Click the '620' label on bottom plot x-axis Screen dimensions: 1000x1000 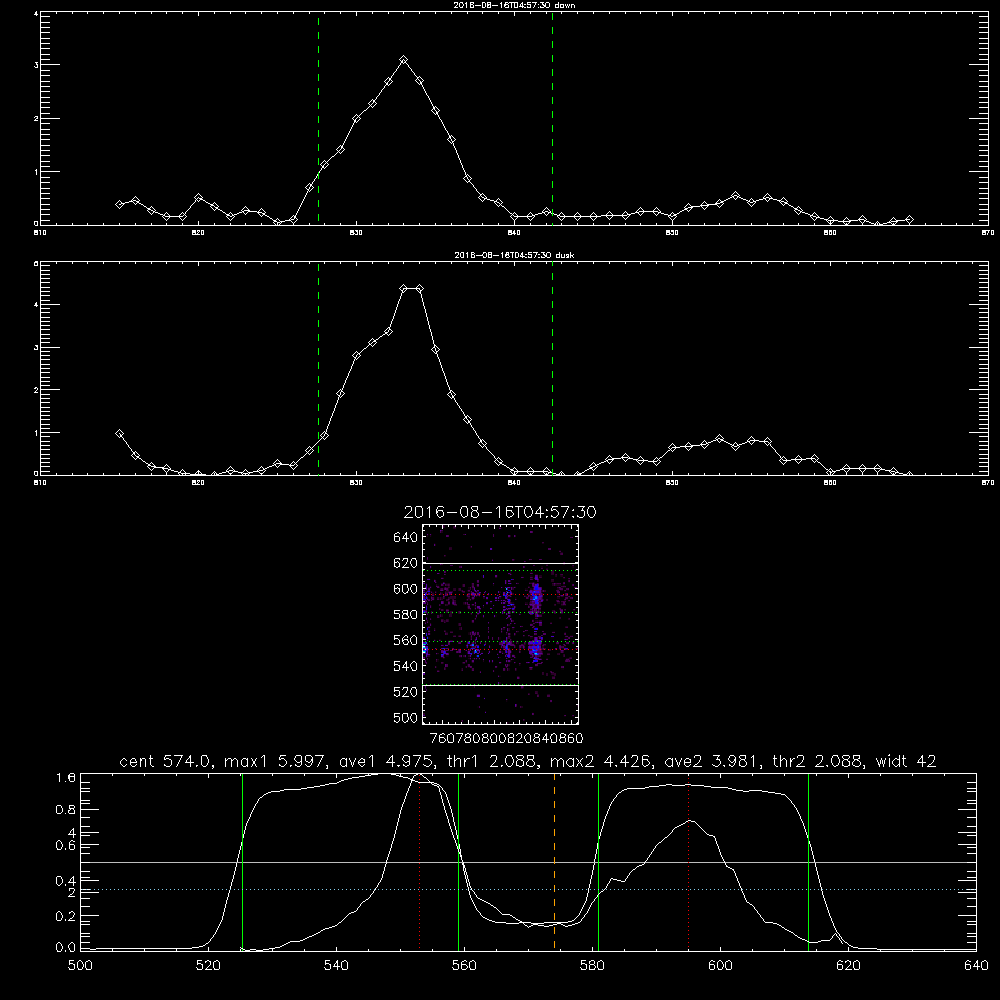click(x=848, y=966)
